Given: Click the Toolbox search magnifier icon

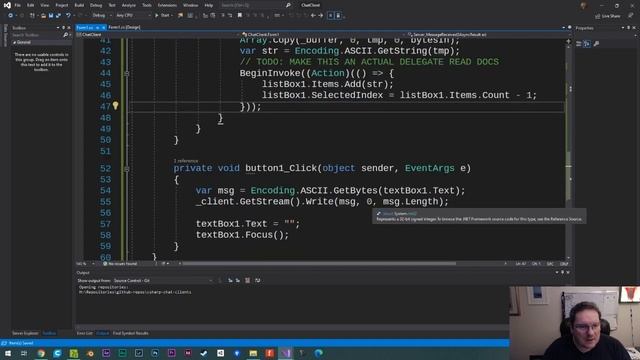Looking at the screenshot, I should [x=65, y=35].
